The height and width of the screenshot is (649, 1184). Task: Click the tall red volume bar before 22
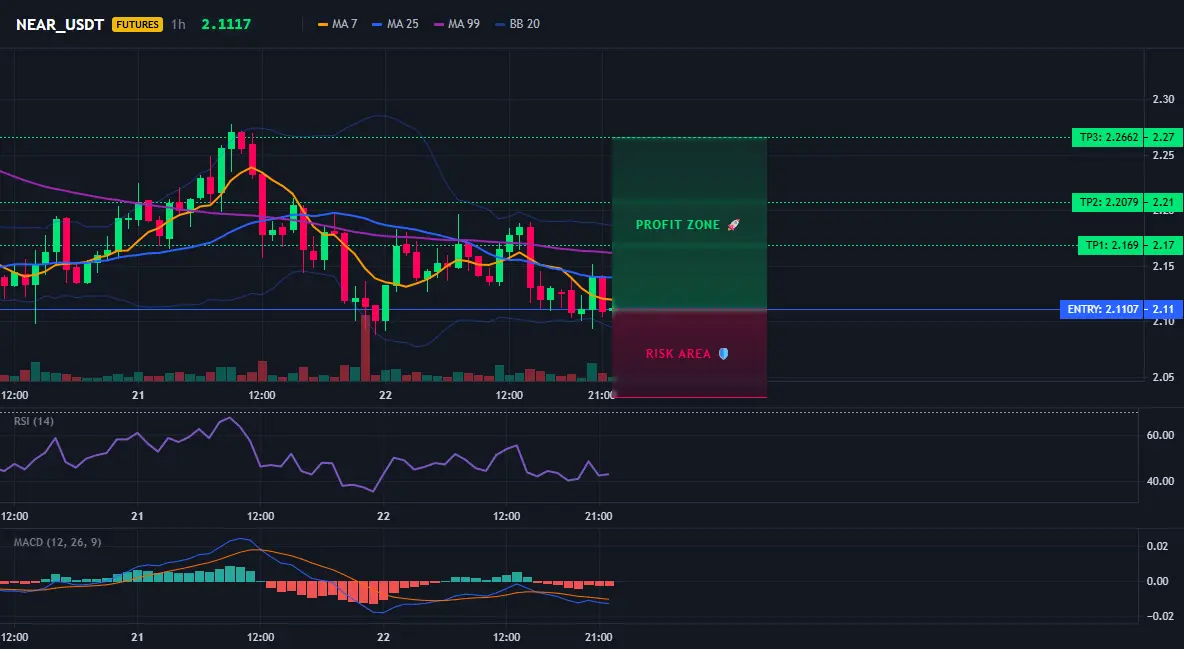365,348
